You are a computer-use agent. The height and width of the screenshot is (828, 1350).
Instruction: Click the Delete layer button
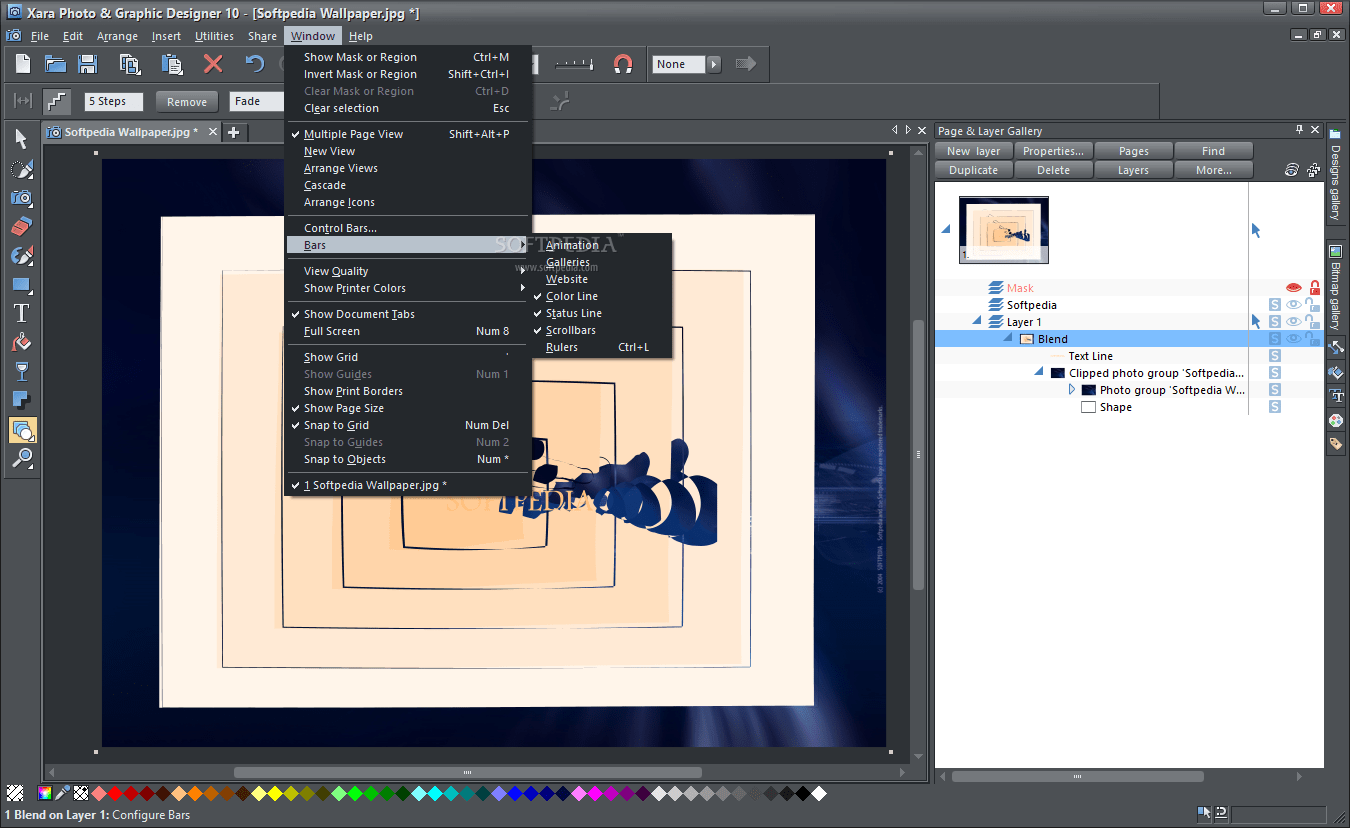[x=1054, y=170]
